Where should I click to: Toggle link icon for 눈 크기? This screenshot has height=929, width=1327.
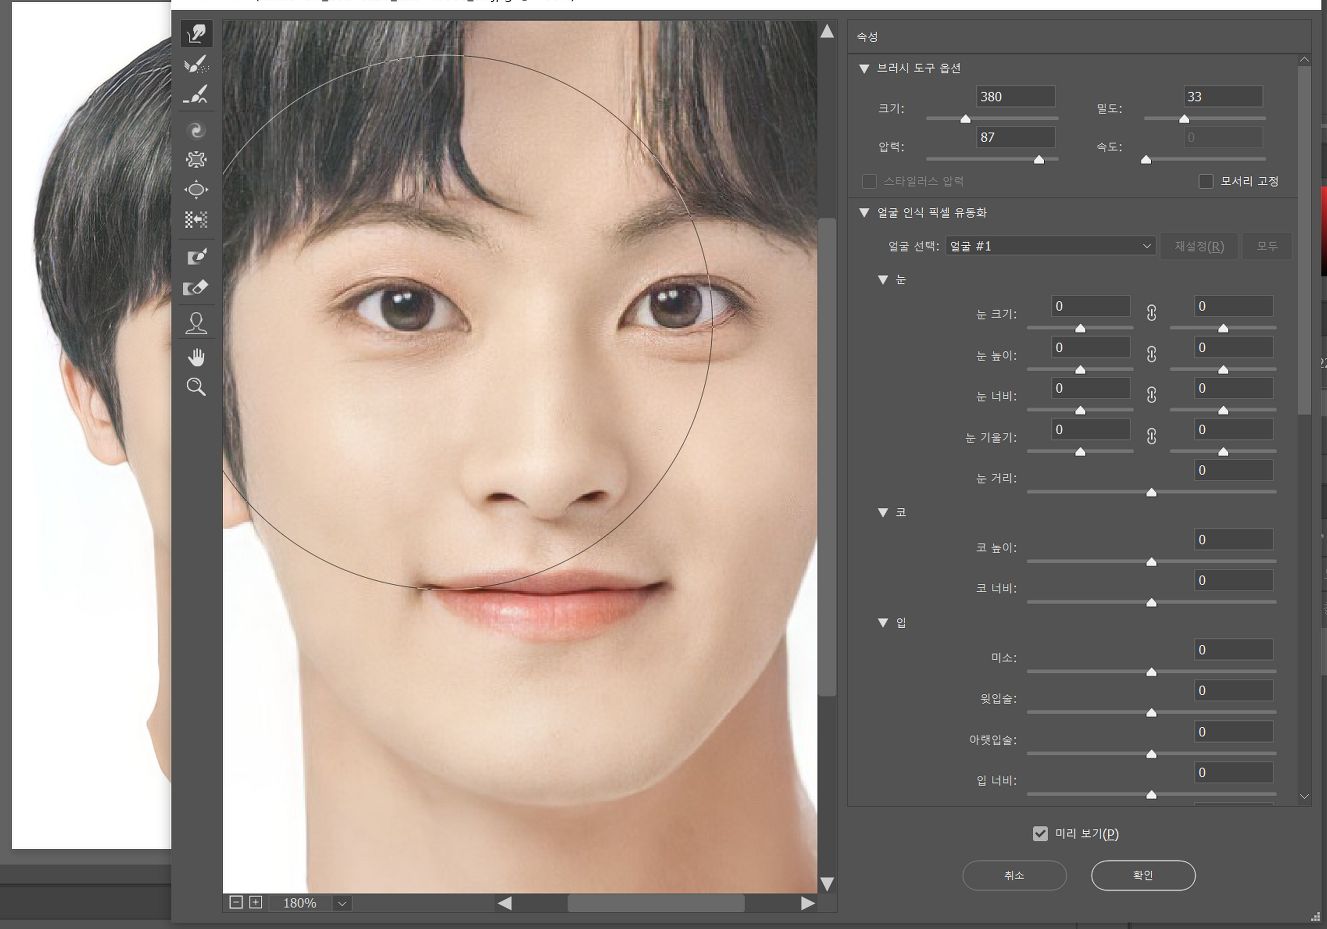point(1151,313)
